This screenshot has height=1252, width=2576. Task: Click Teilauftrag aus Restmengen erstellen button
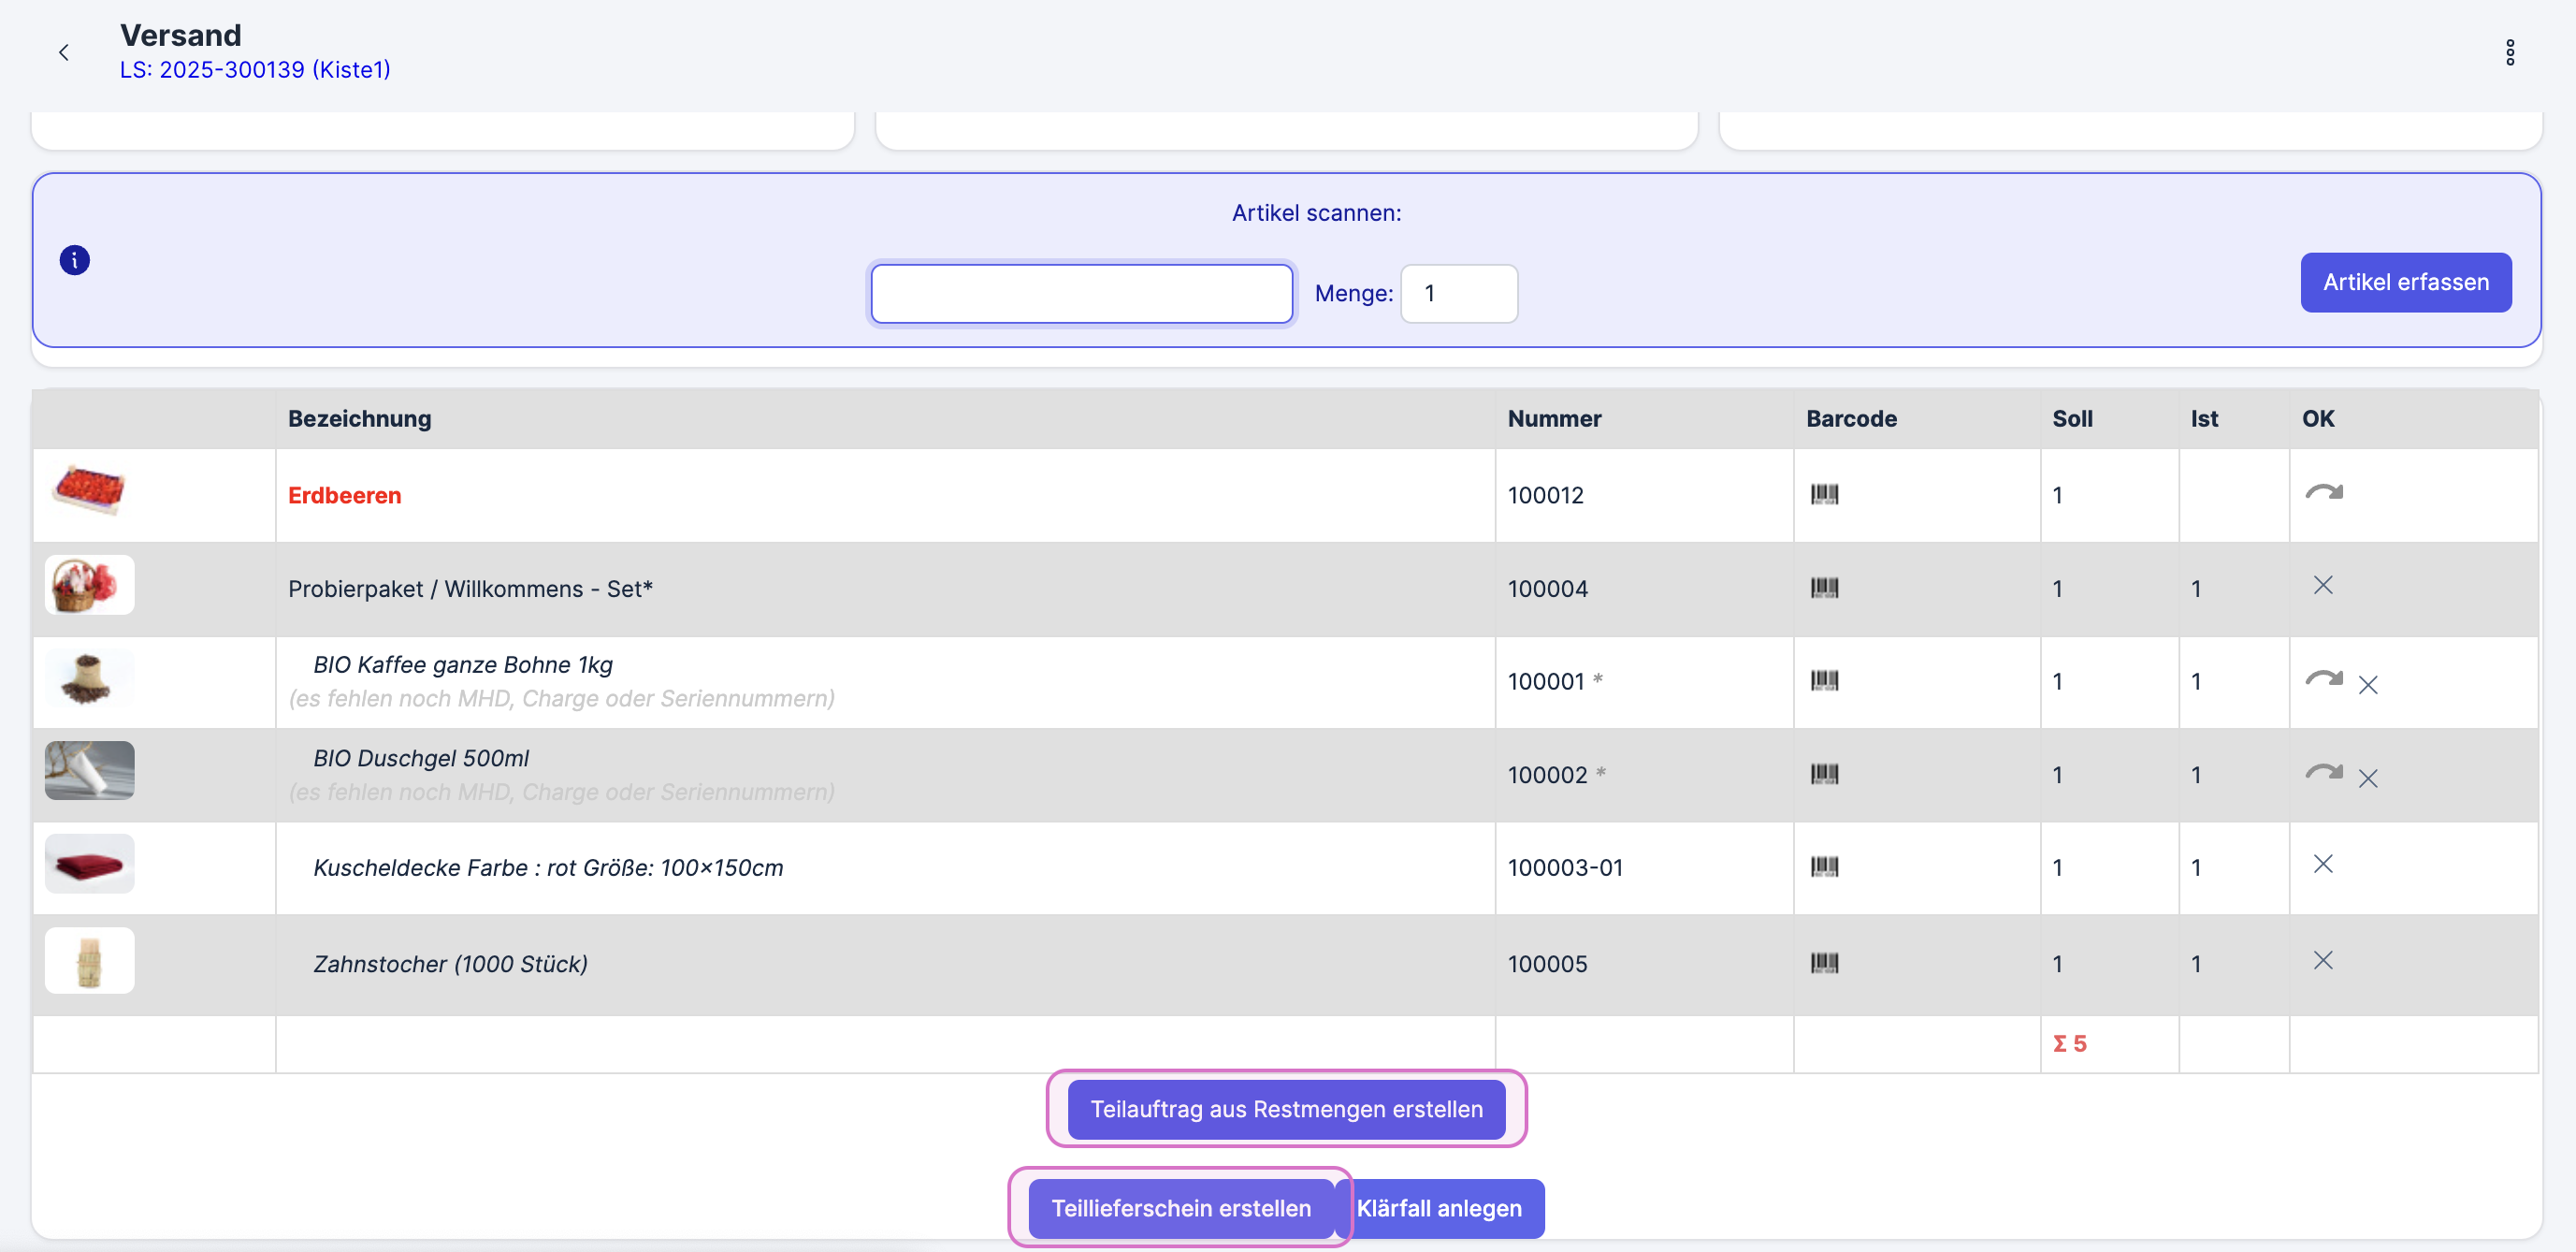point(1285,1108)
